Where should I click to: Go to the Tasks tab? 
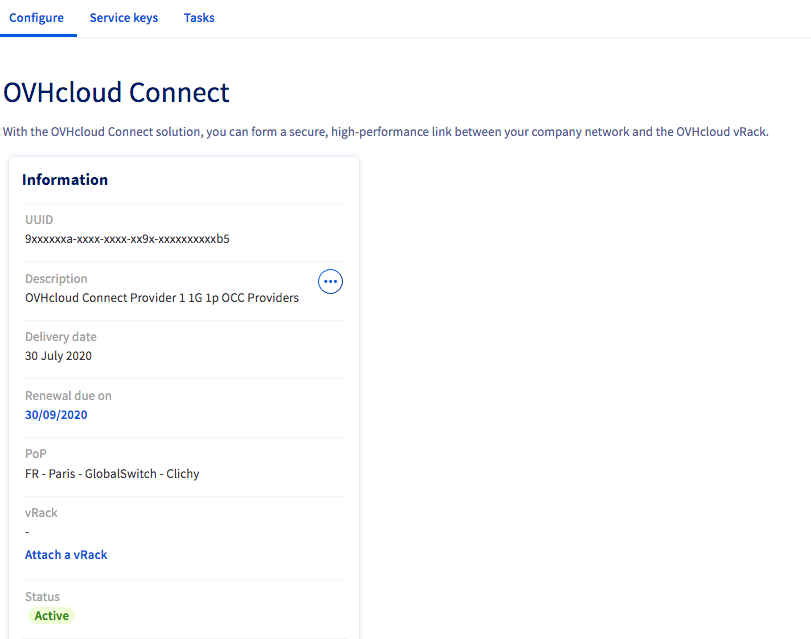[199, 18]
